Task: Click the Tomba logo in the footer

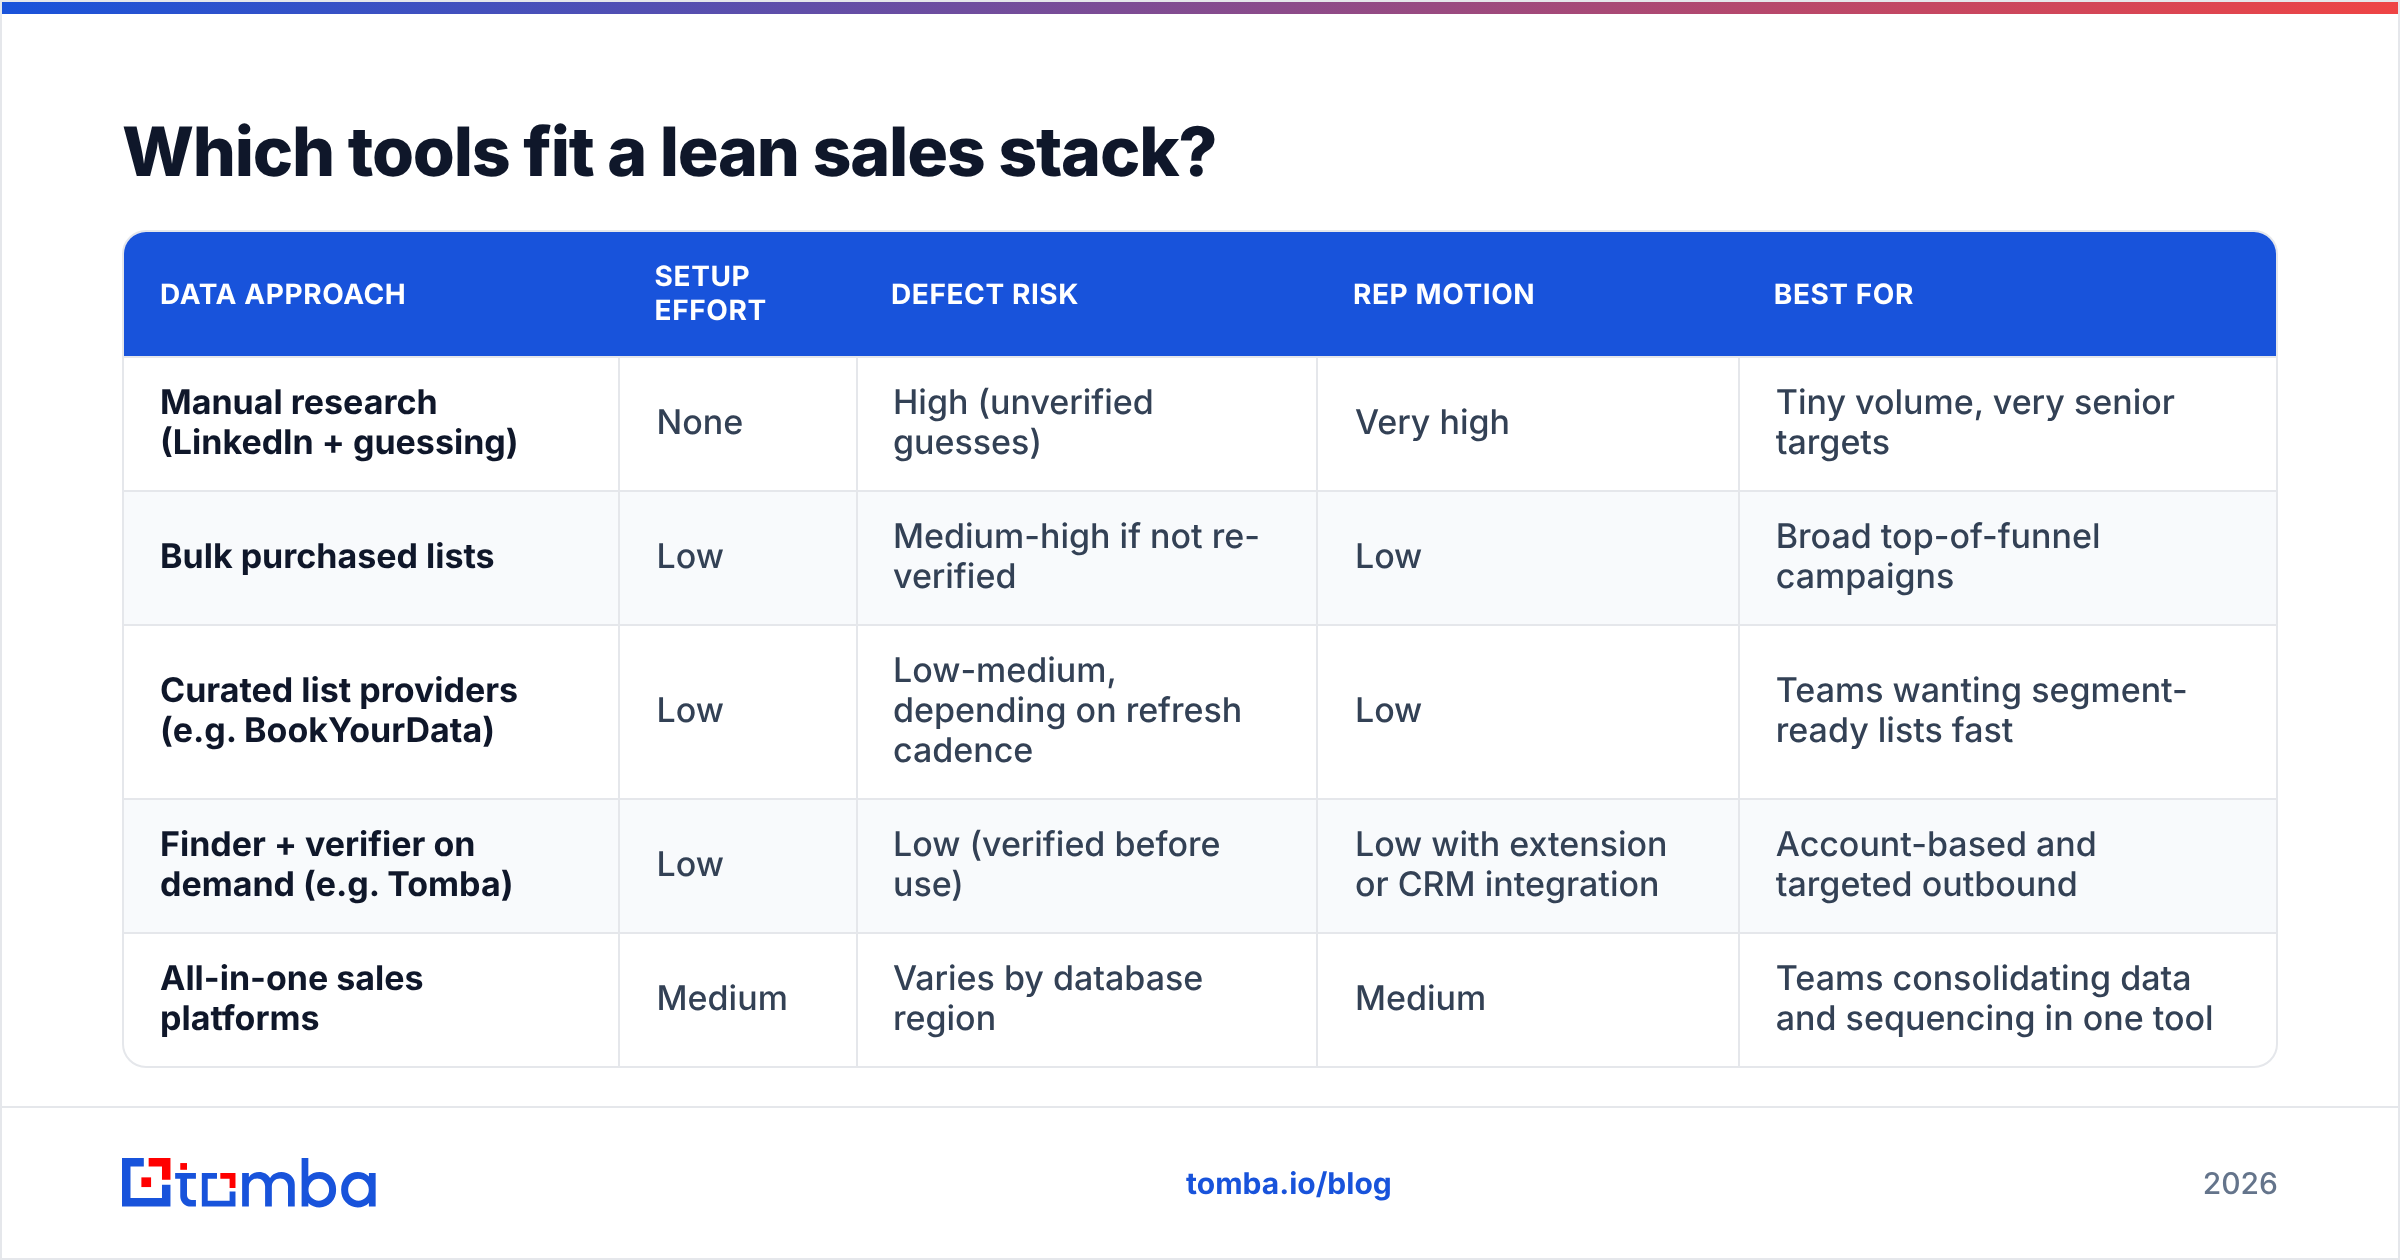Action: 249,1183
